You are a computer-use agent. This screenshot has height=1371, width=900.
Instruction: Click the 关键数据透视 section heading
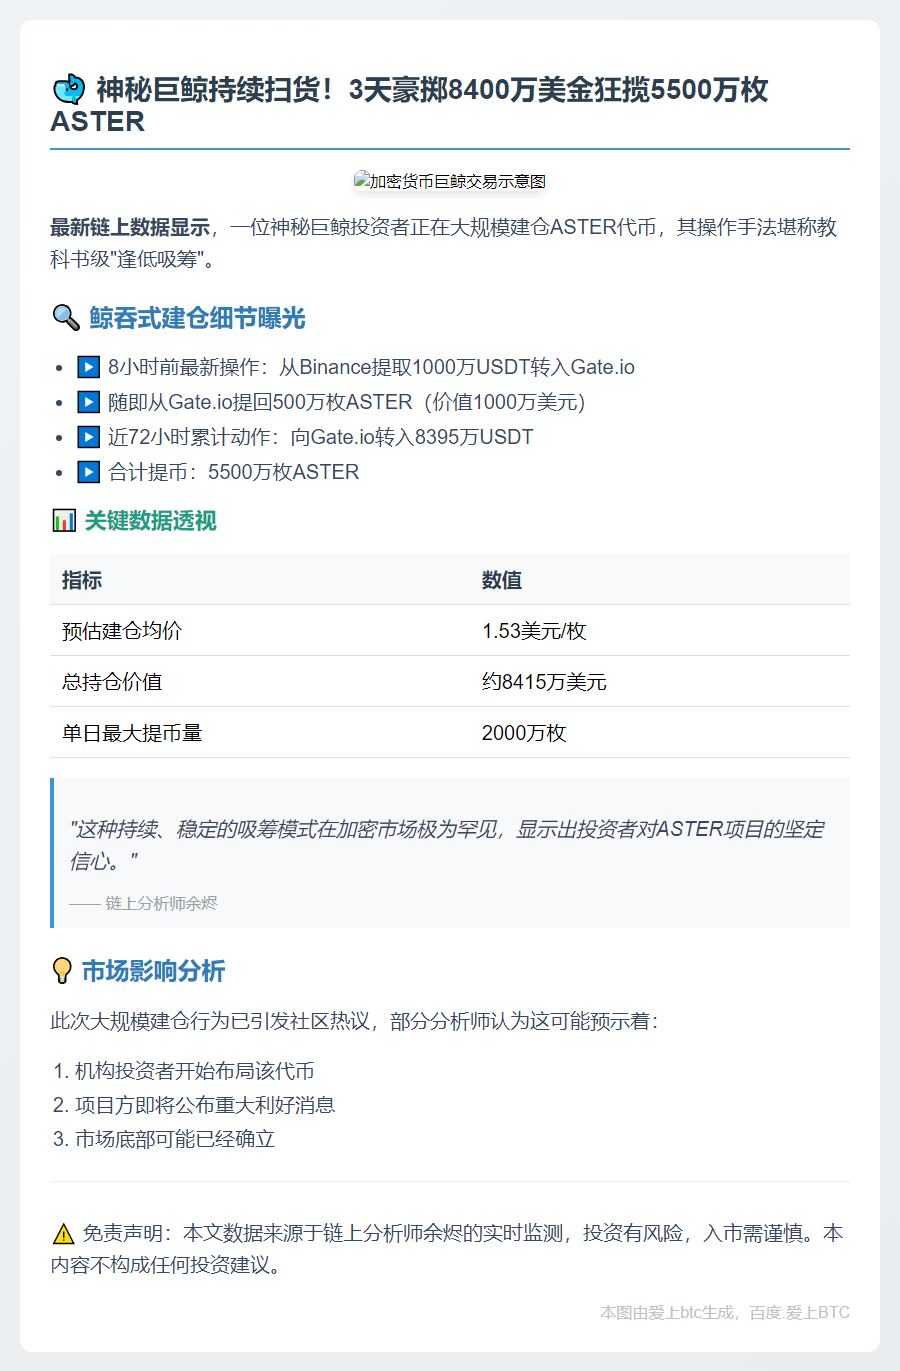[150, 521]
